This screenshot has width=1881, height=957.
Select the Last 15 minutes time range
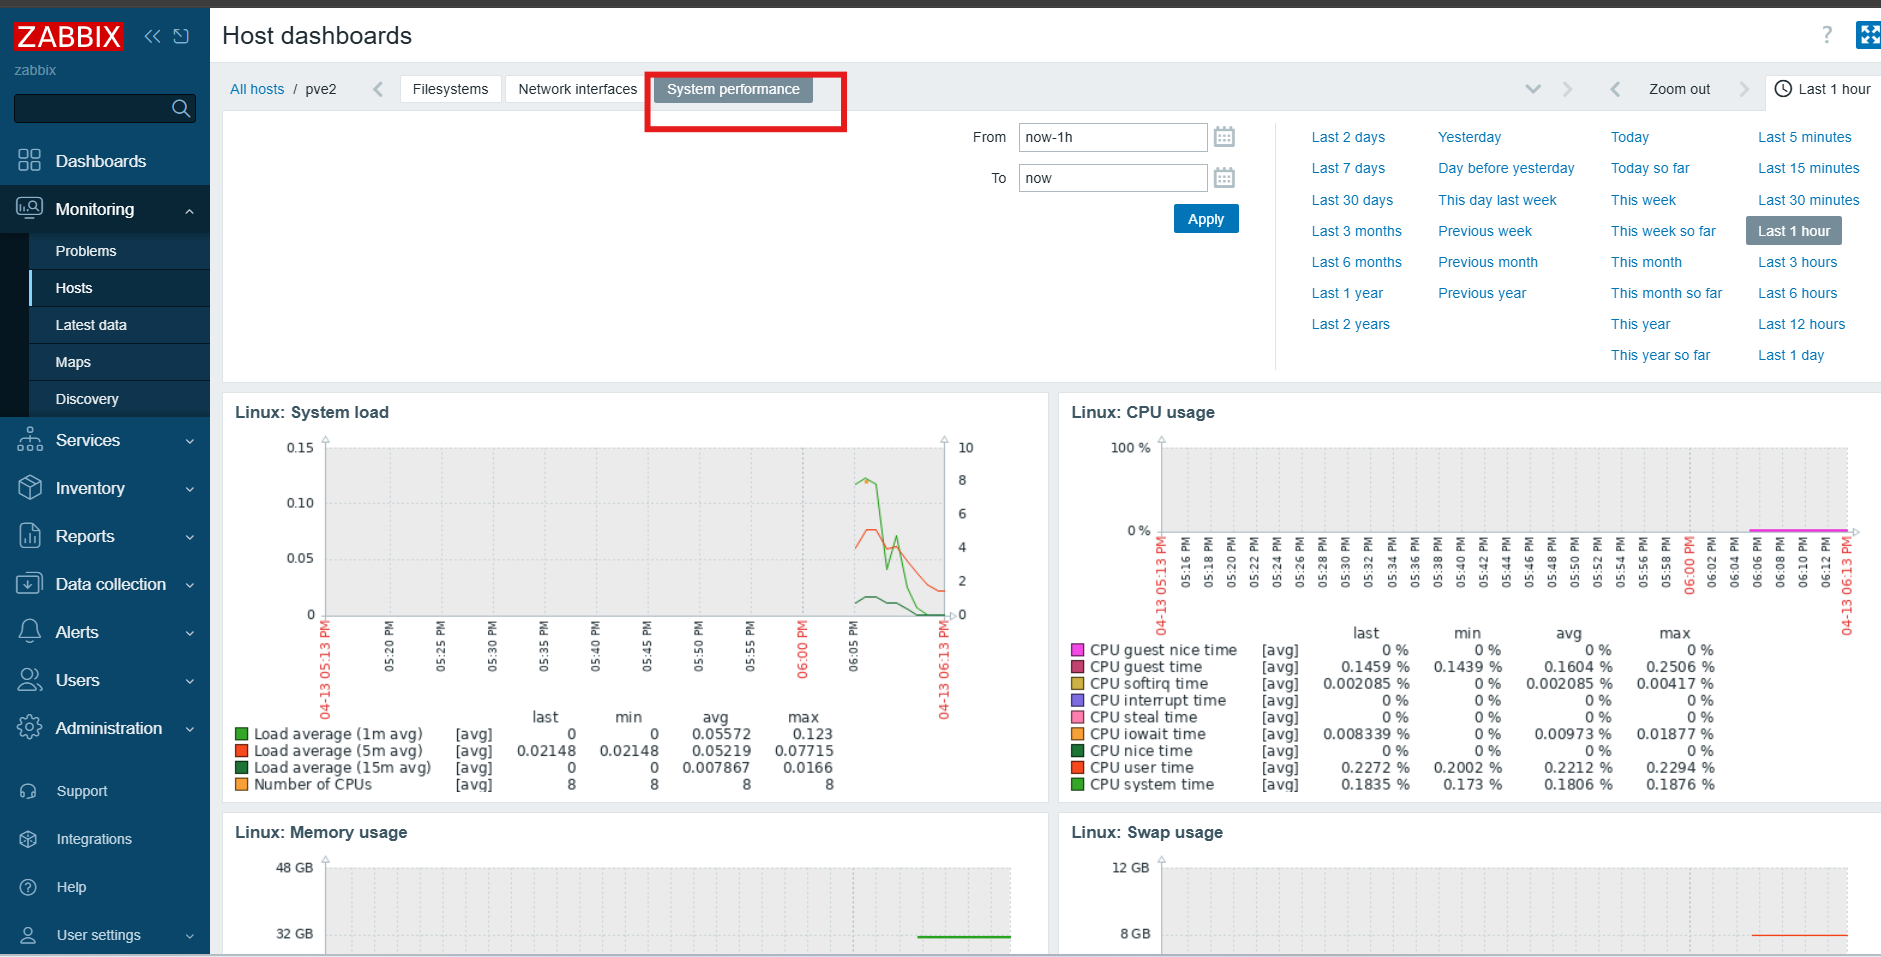click(x=1808, y=168)
